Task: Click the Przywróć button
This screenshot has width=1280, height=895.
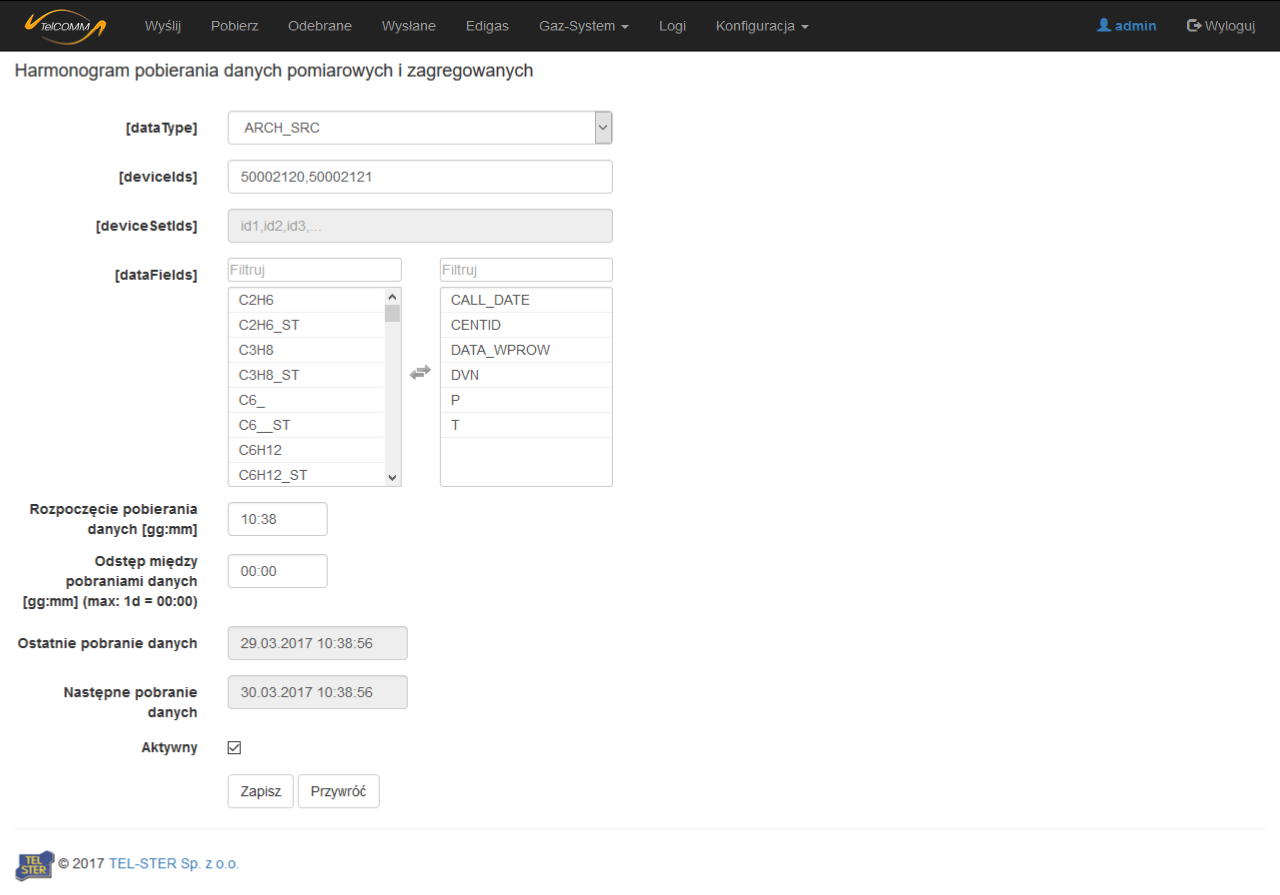Action: click(x=339, y=791)
